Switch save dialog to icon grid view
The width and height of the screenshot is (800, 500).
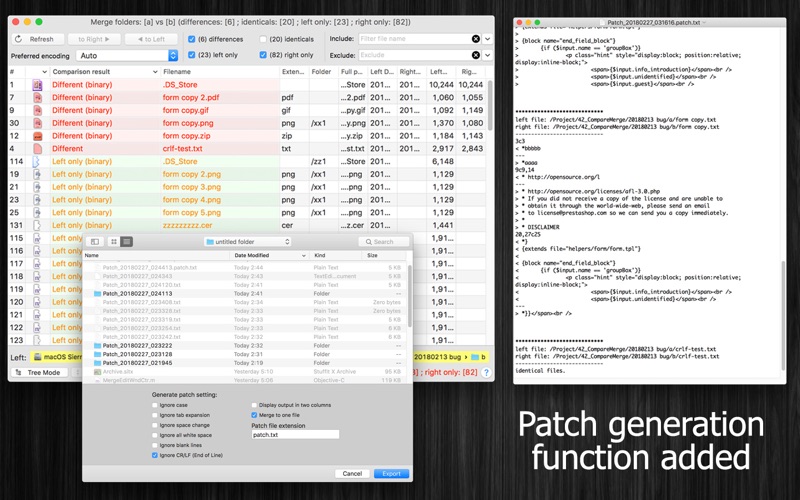coord(114,241)
